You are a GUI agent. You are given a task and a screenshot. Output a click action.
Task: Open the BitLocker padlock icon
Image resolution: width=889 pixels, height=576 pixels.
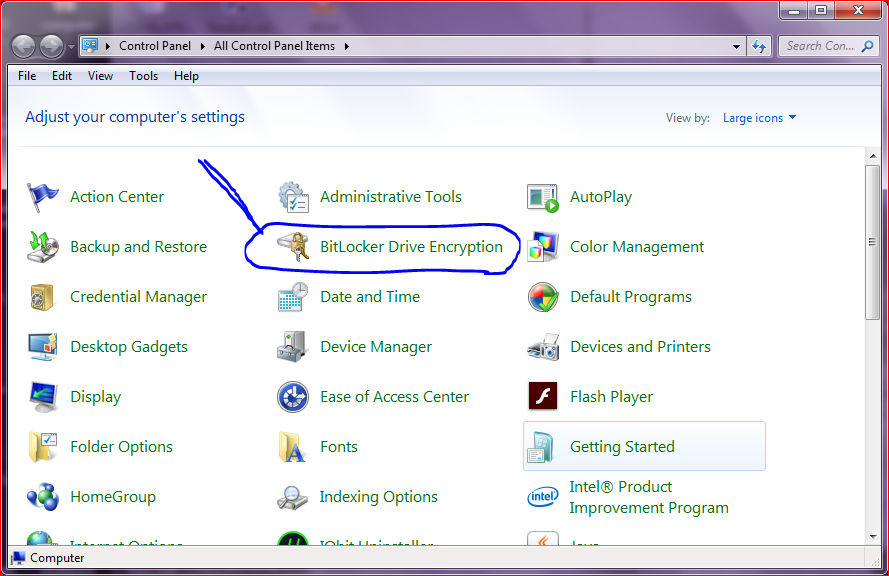[x=293, y=247]
